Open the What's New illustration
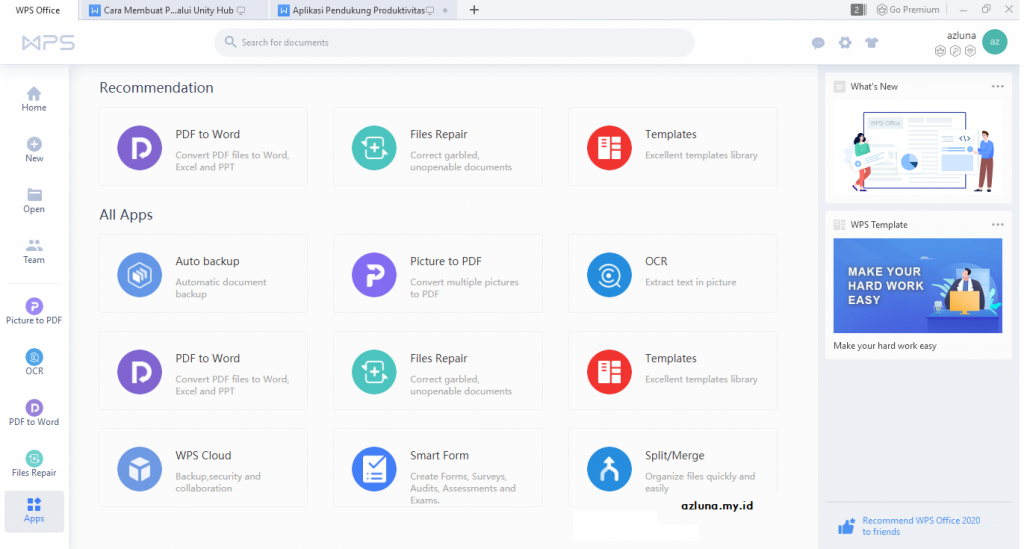Screen dimensions: 1024x549 (918, 151)
